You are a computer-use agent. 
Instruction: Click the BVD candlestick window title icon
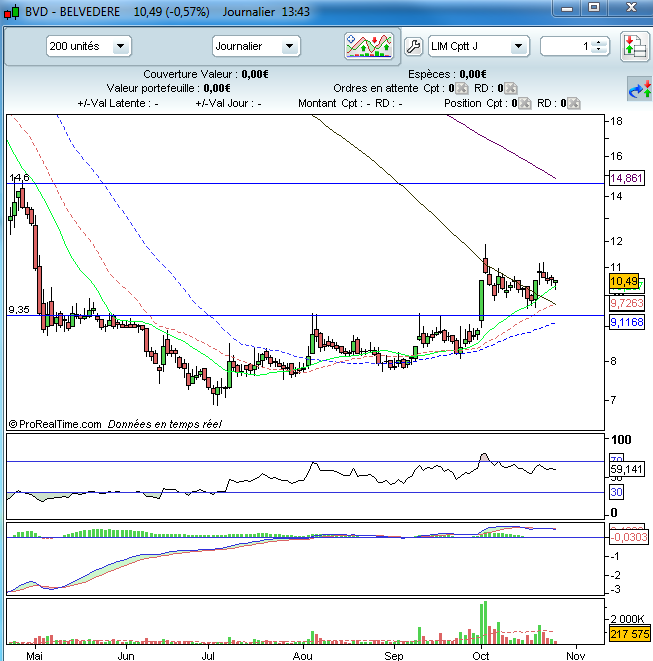11,12
